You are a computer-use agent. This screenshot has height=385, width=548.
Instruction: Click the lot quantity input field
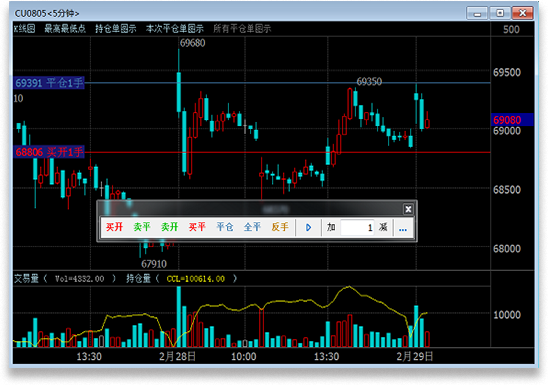(x=357, y=228)
